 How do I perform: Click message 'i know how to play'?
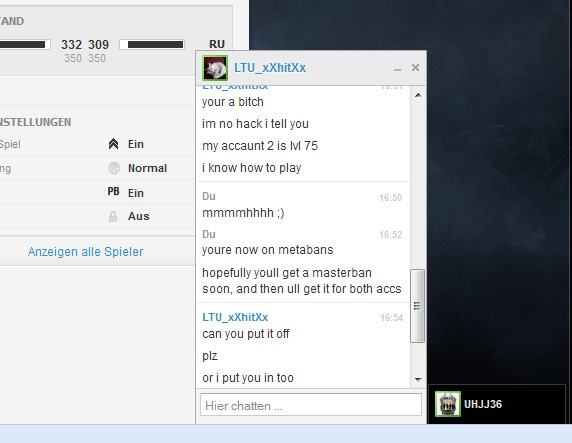coord(252,168)
